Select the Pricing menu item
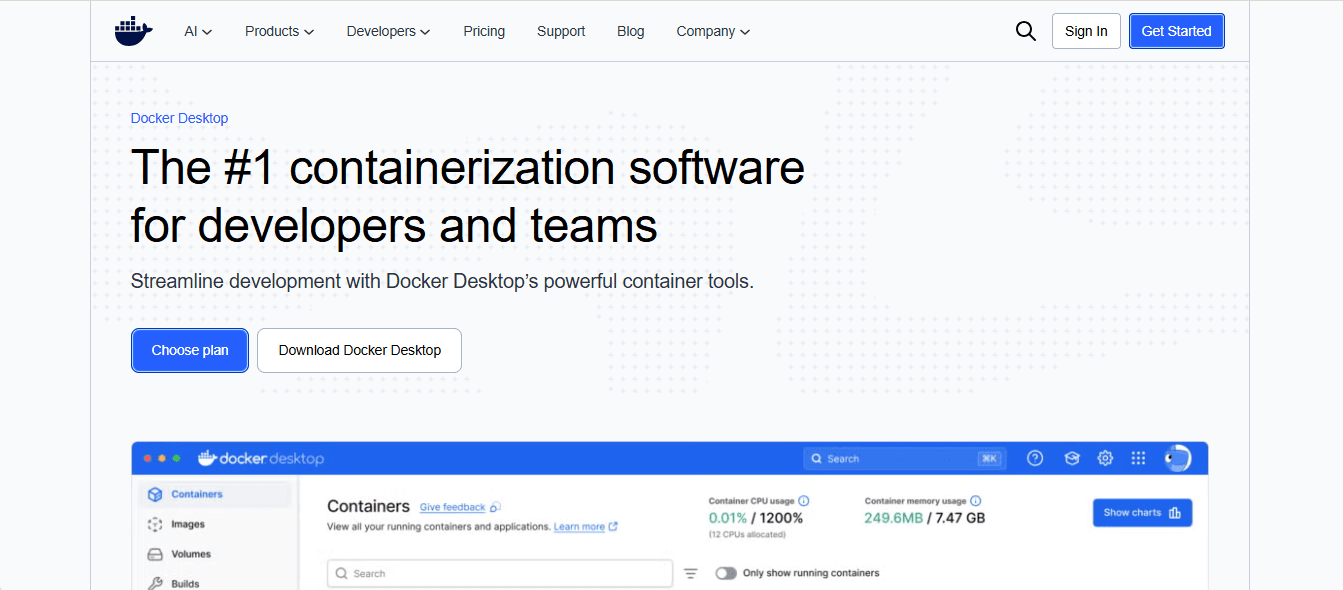 [x=484, y=31]
